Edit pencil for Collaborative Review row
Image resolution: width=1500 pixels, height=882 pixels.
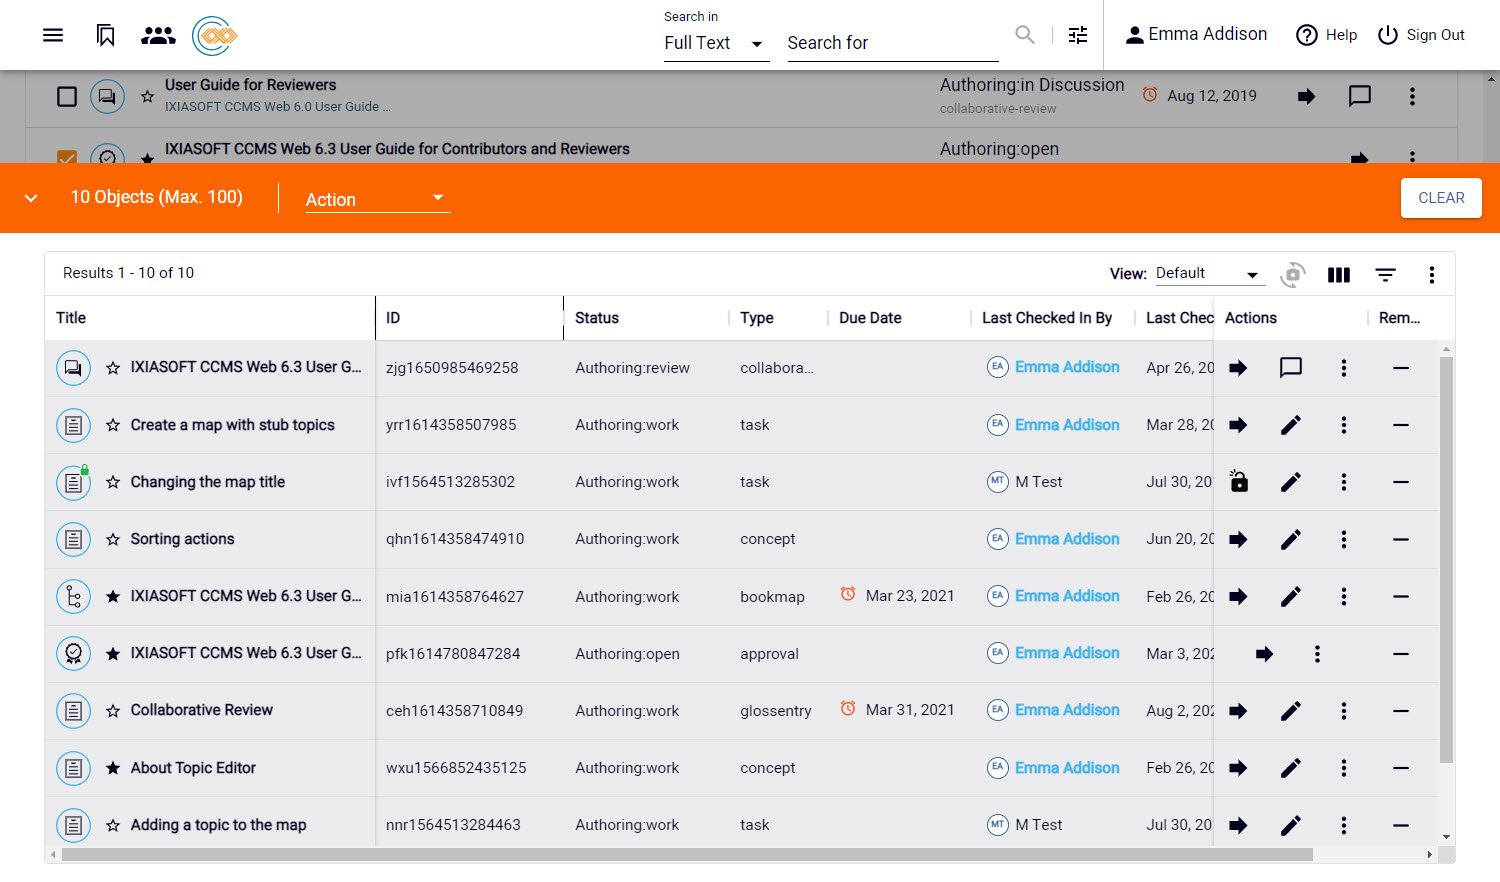point(1291,711)
